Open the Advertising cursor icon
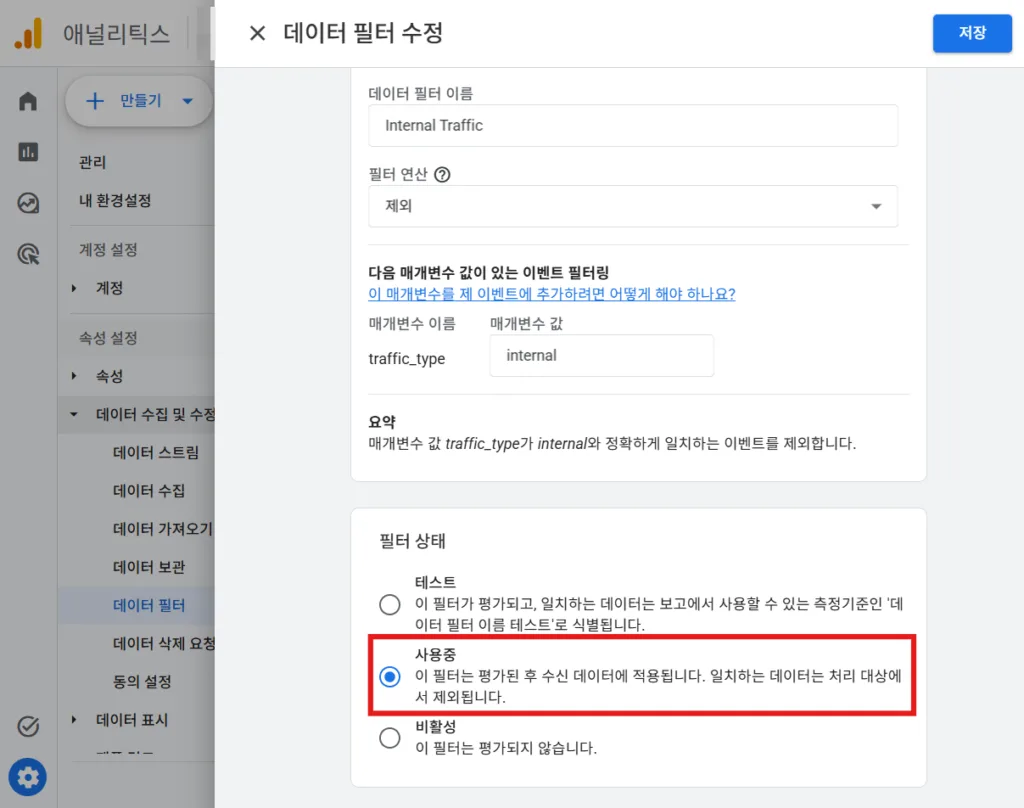 click(28, 253)
